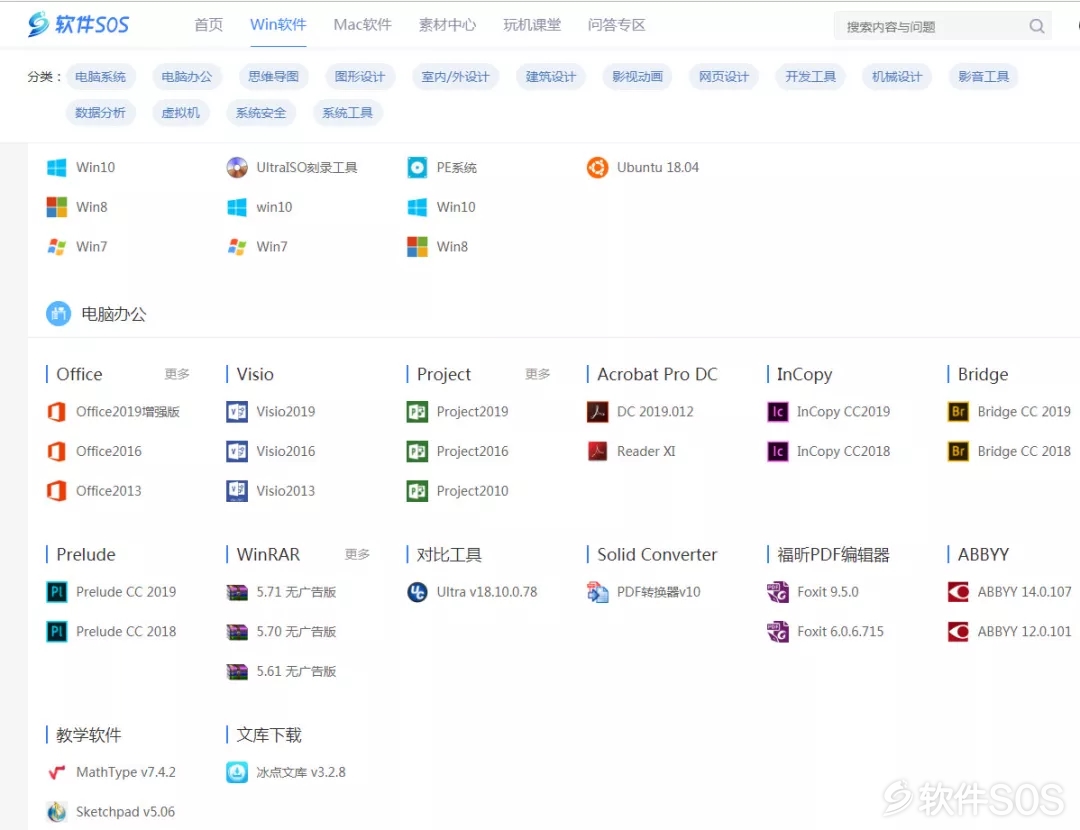Click the Prelude CC 2019 icon
This screenshot has height=830, width=1080.
pos(56,592)
